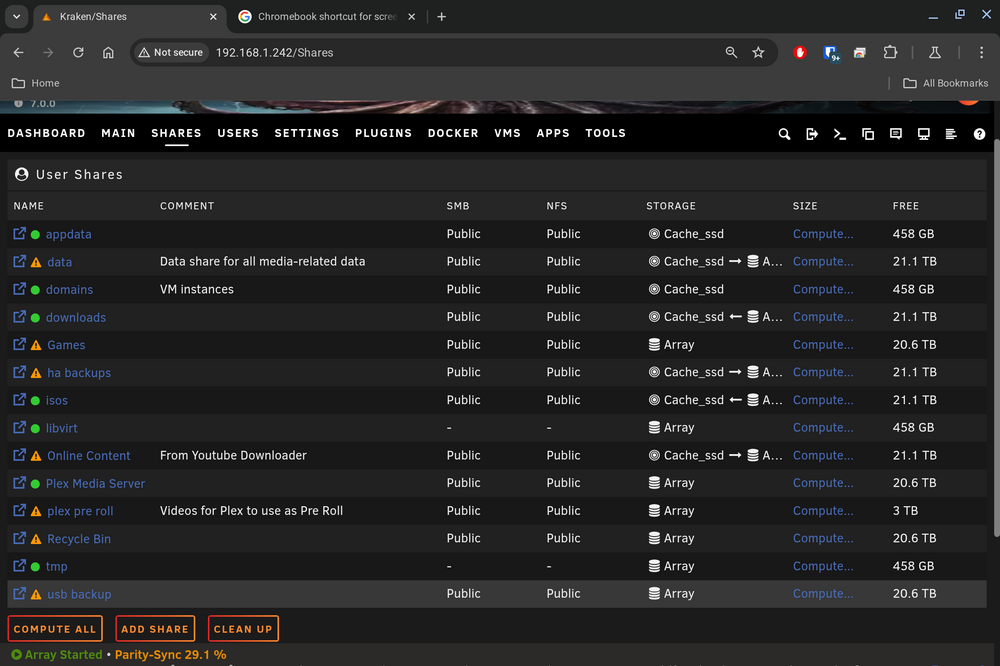Browse the ha backups share via its open icon

(x=20, y=372)
